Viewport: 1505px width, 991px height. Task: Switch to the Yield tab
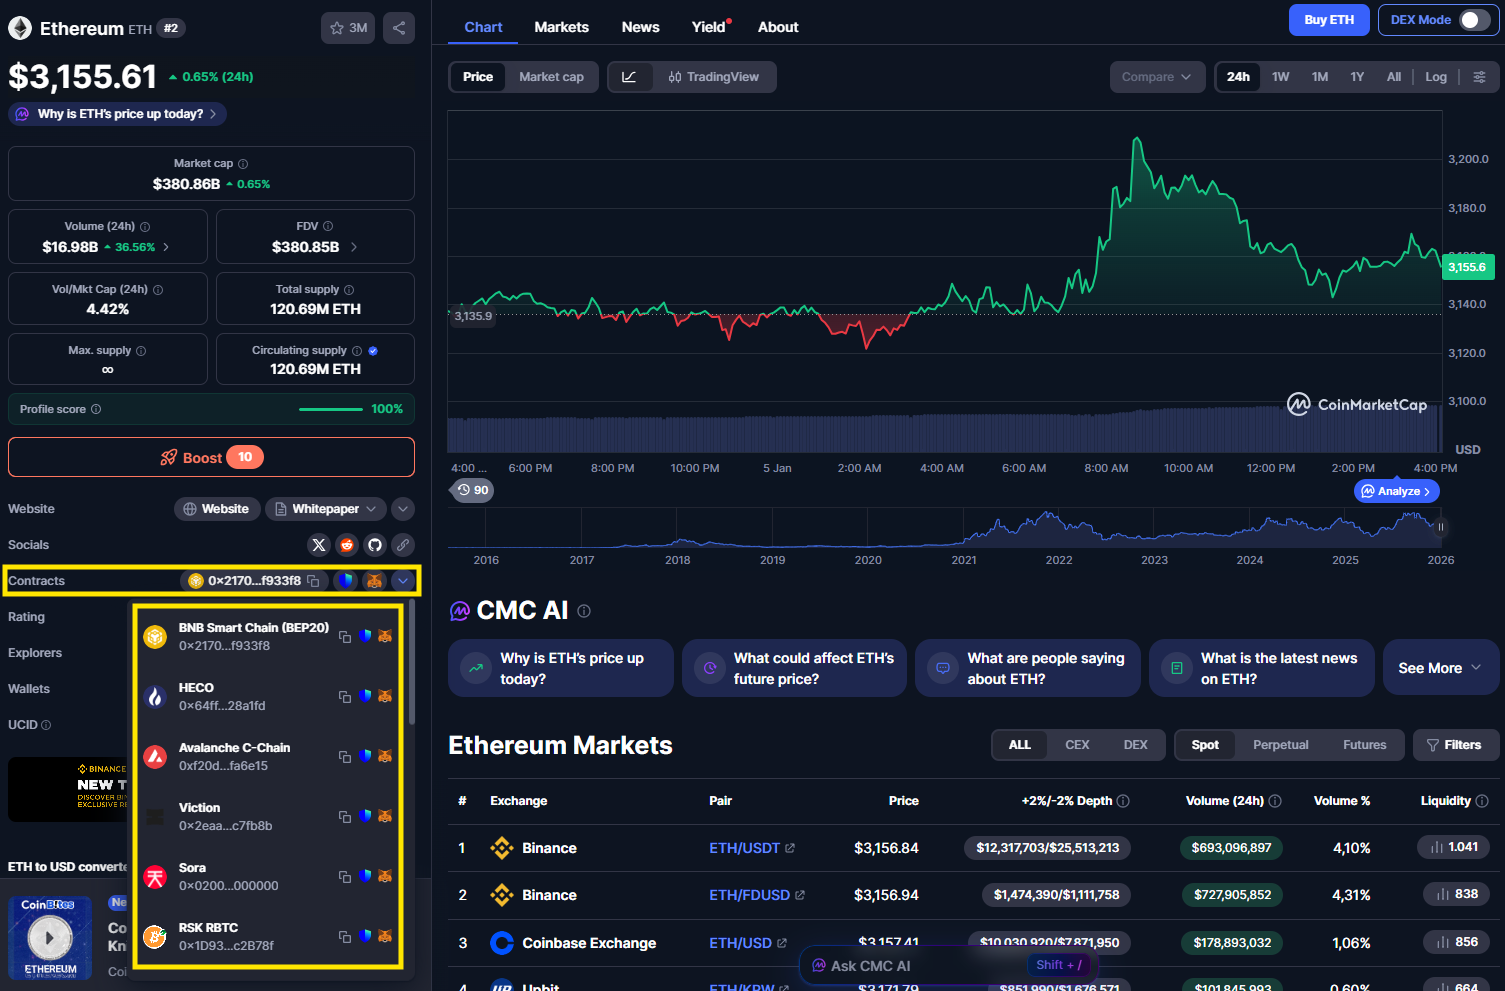(709, 27)
